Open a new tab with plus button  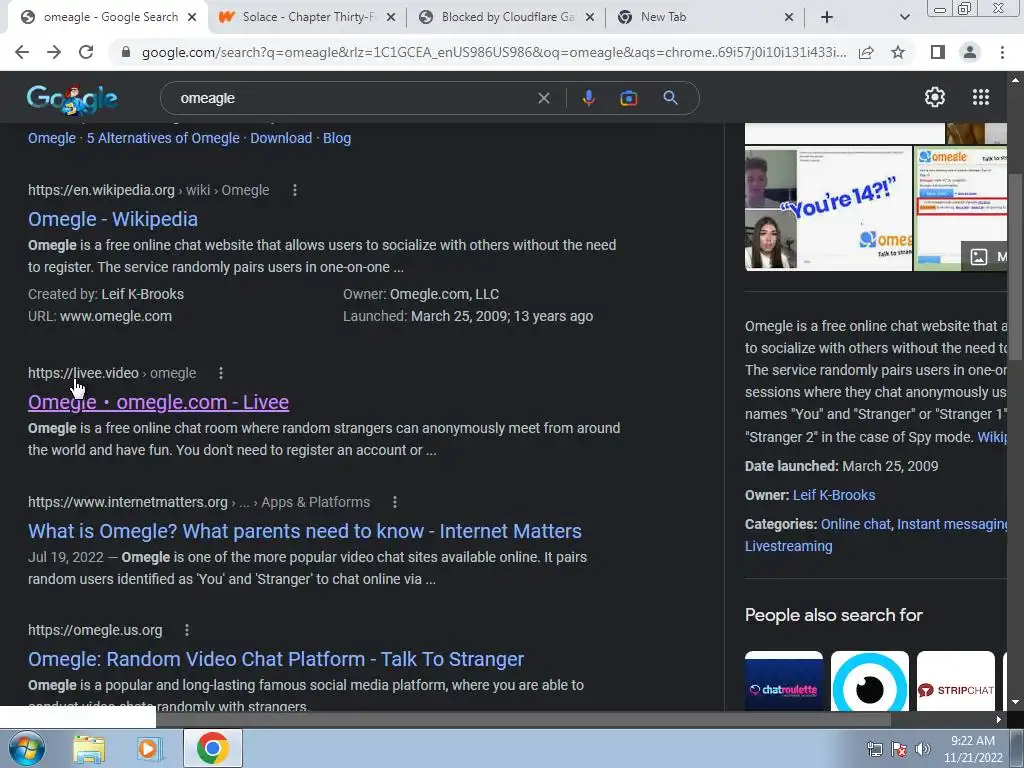(x=827, y=18)
